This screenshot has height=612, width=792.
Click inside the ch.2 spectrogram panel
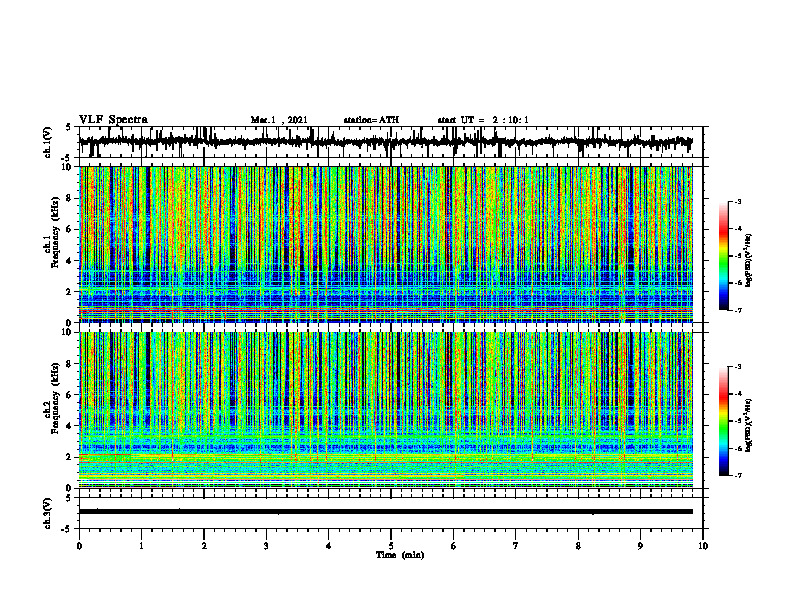coord(386,410)
